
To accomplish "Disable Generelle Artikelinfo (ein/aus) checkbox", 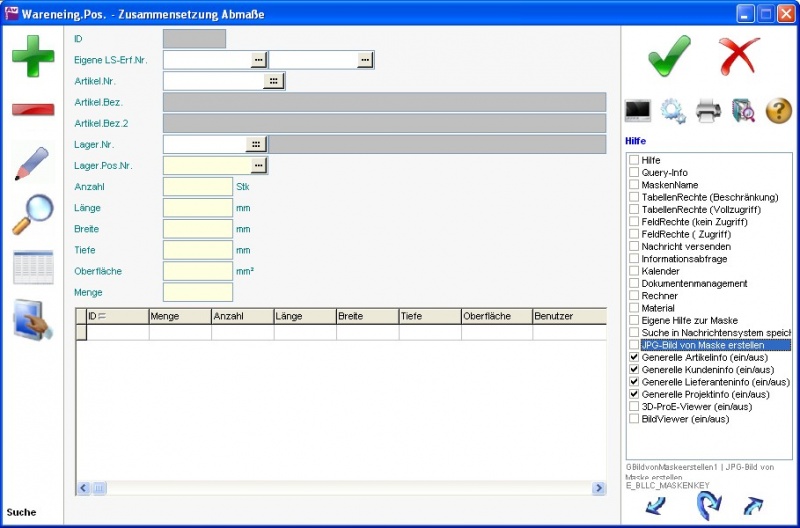I will [x=634, y=357].
